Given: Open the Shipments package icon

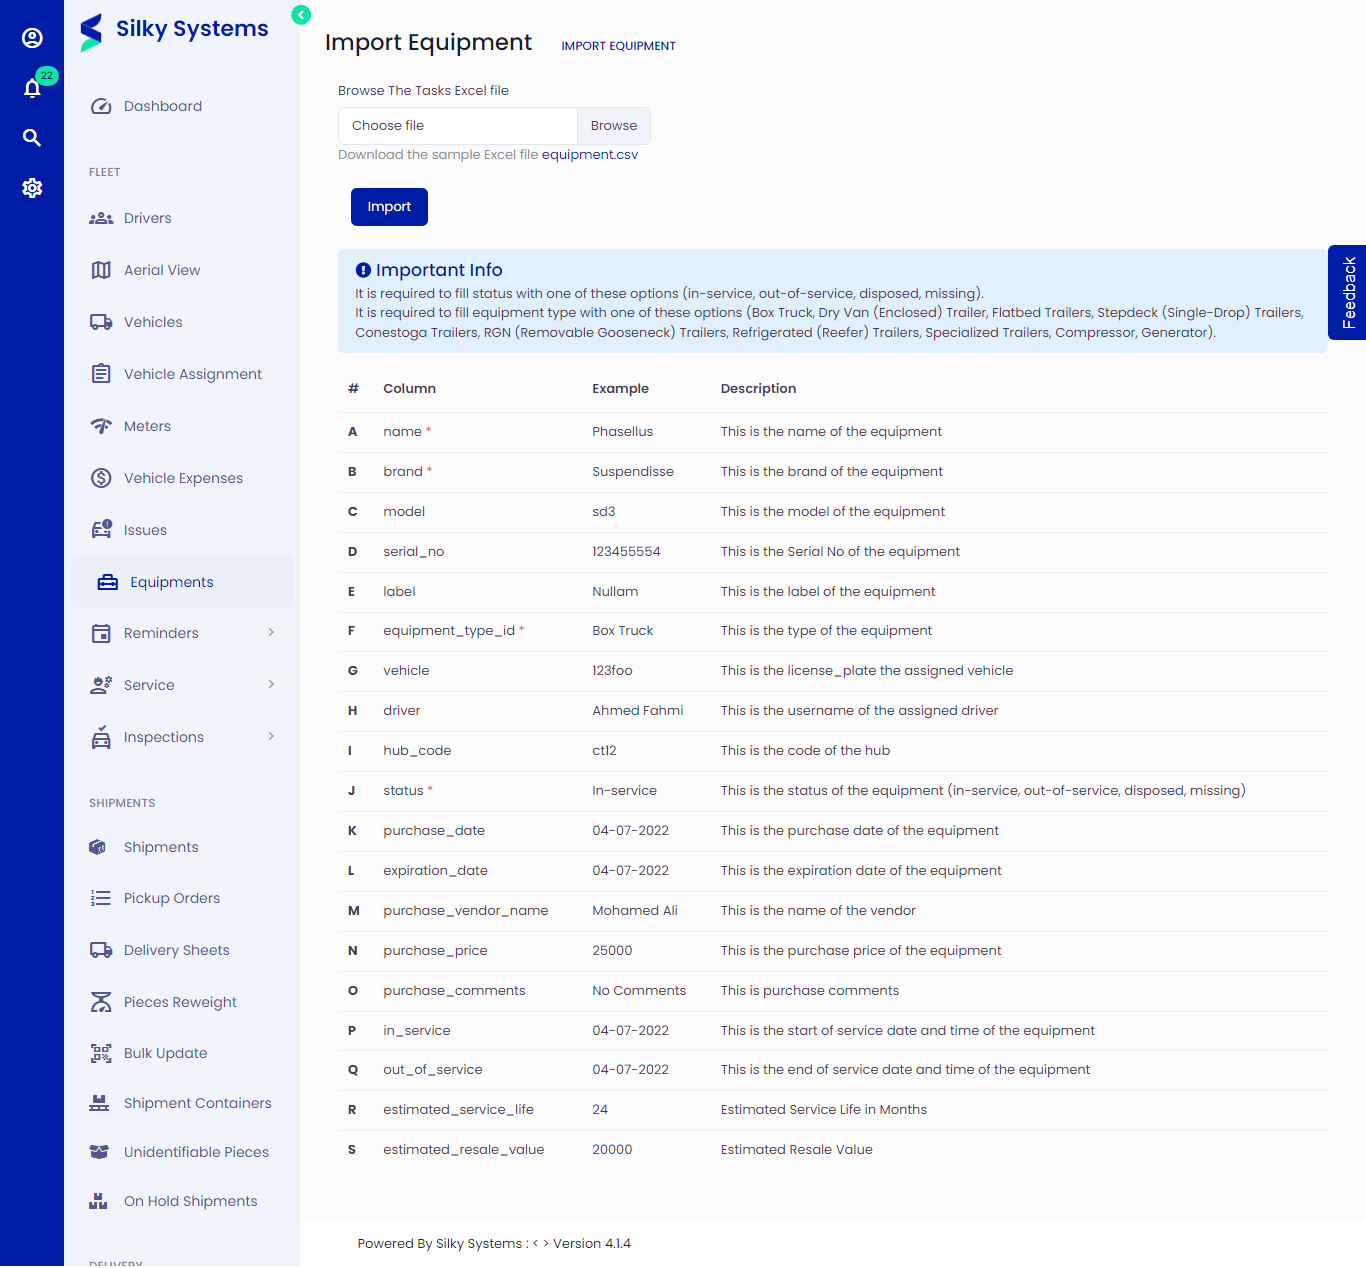Looking at the screenshot, I should pyautogui.click(x=97, y=847).
